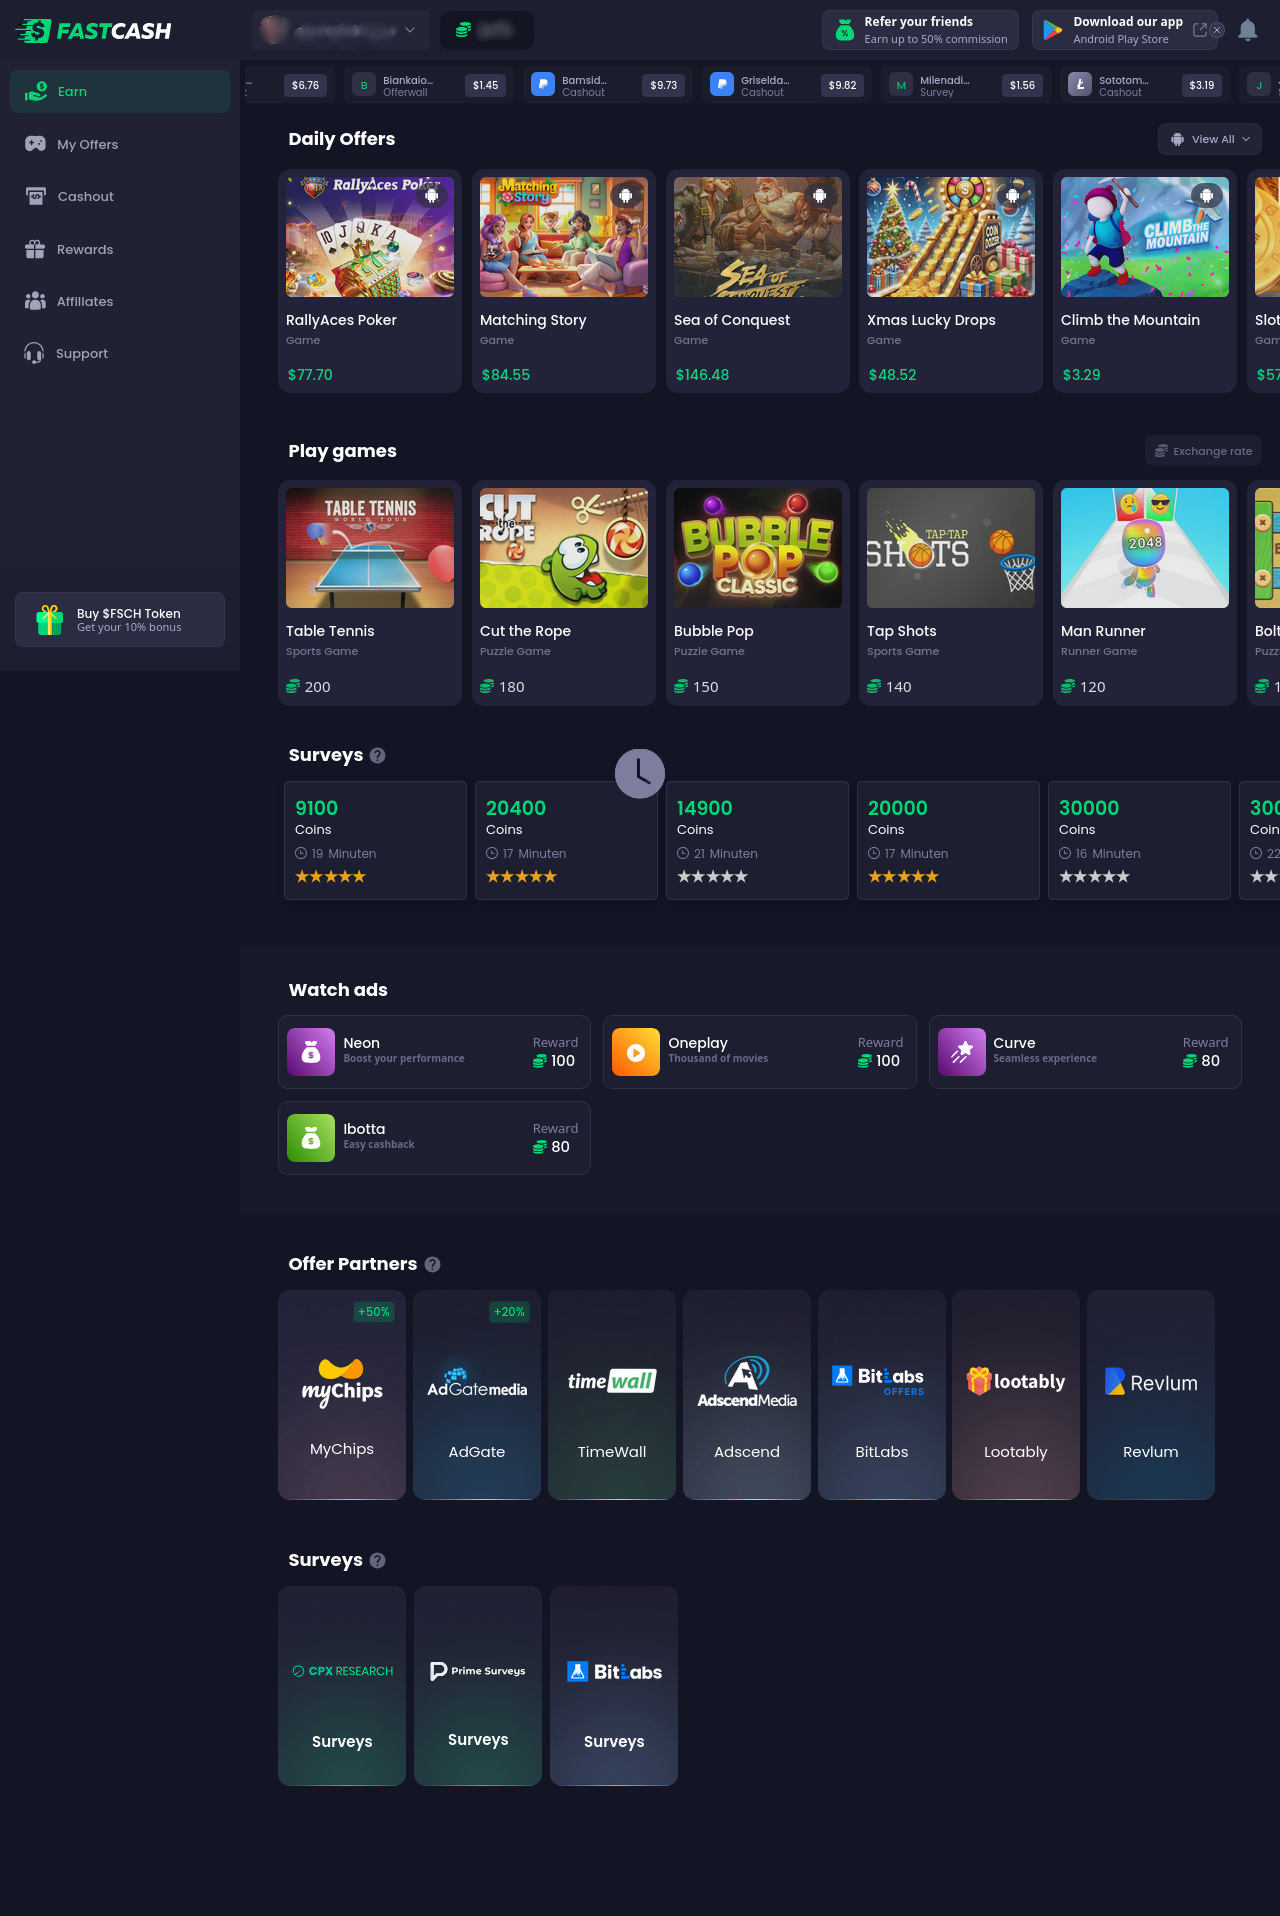Click Biankaio Offerwall ticker entry
Image resolution: width=1280 pixels, height=1916 pixels.
(428, 85)
